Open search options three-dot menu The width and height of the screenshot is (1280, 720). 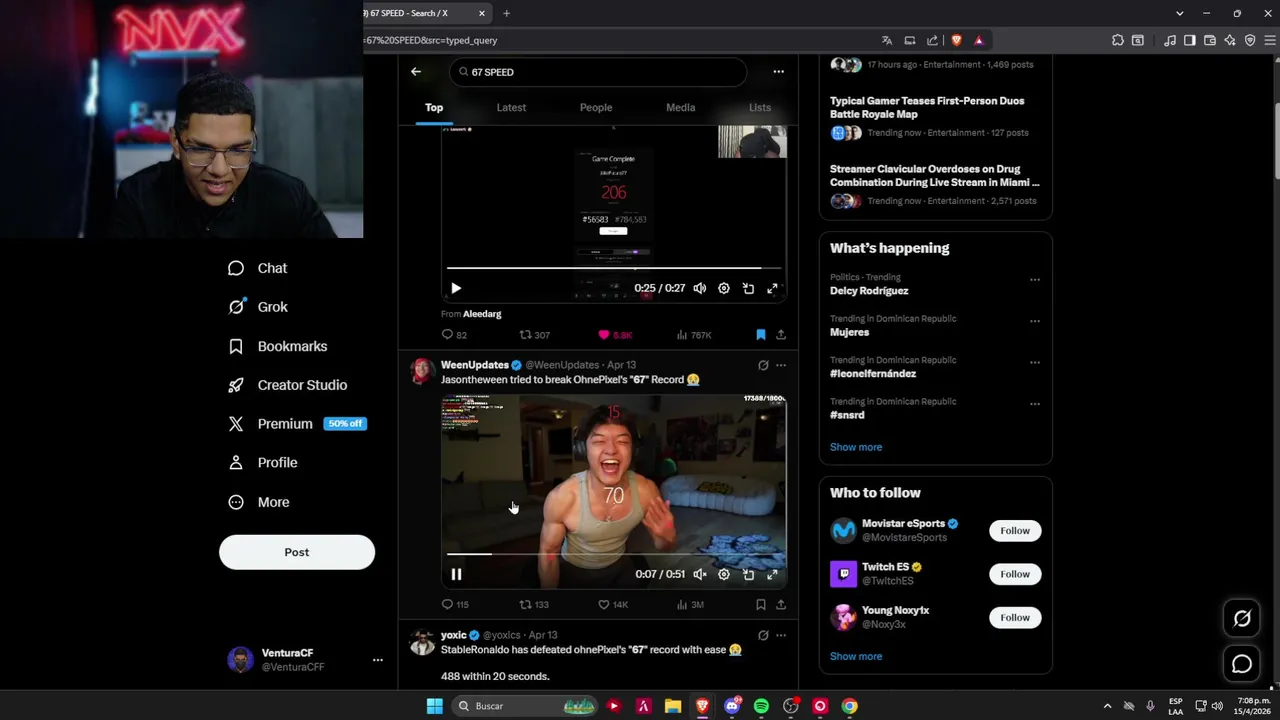pos(779,72)
